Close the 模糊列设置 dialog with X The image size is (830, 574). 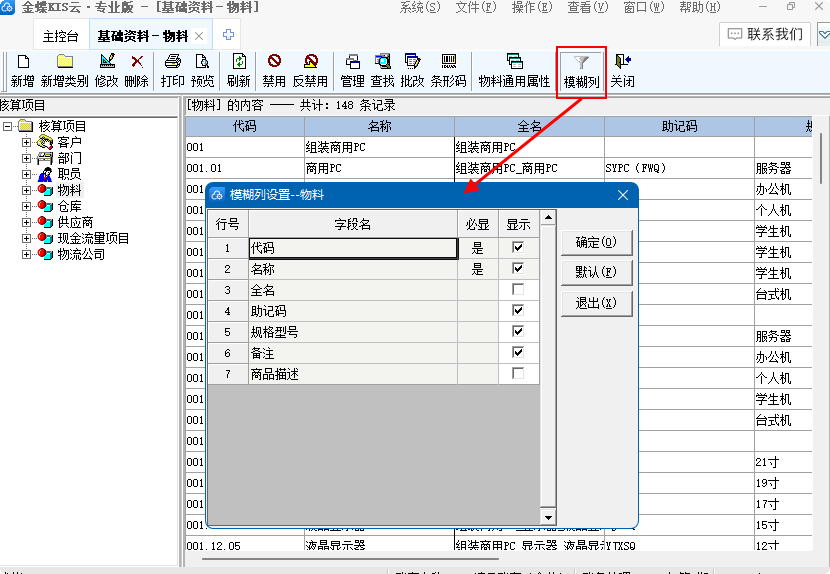tap(623, 195)
